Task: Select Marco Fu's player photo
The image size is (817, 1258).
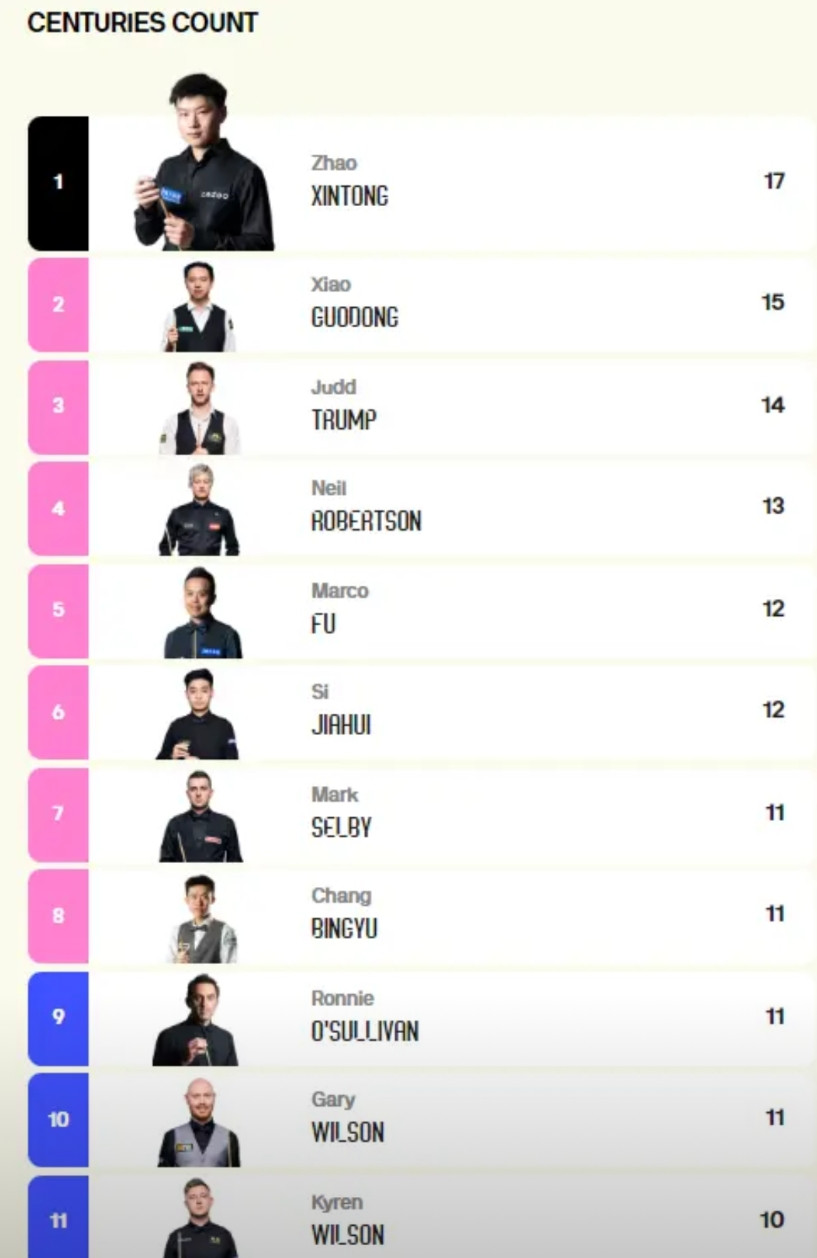Action: tap(202, 612)
